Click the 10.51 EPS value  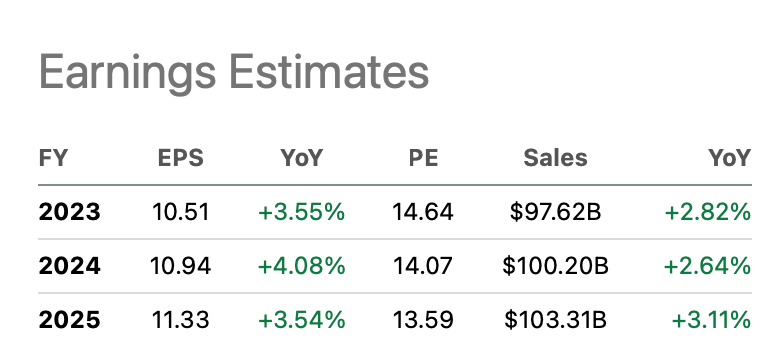pos(181,212)
